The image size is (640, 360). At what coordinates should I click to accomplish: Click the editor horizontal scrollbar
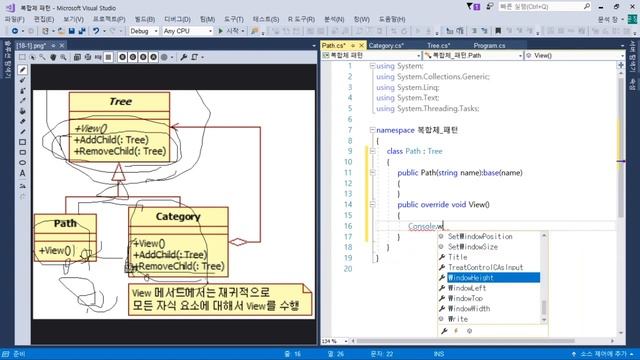tap(466, 341)
